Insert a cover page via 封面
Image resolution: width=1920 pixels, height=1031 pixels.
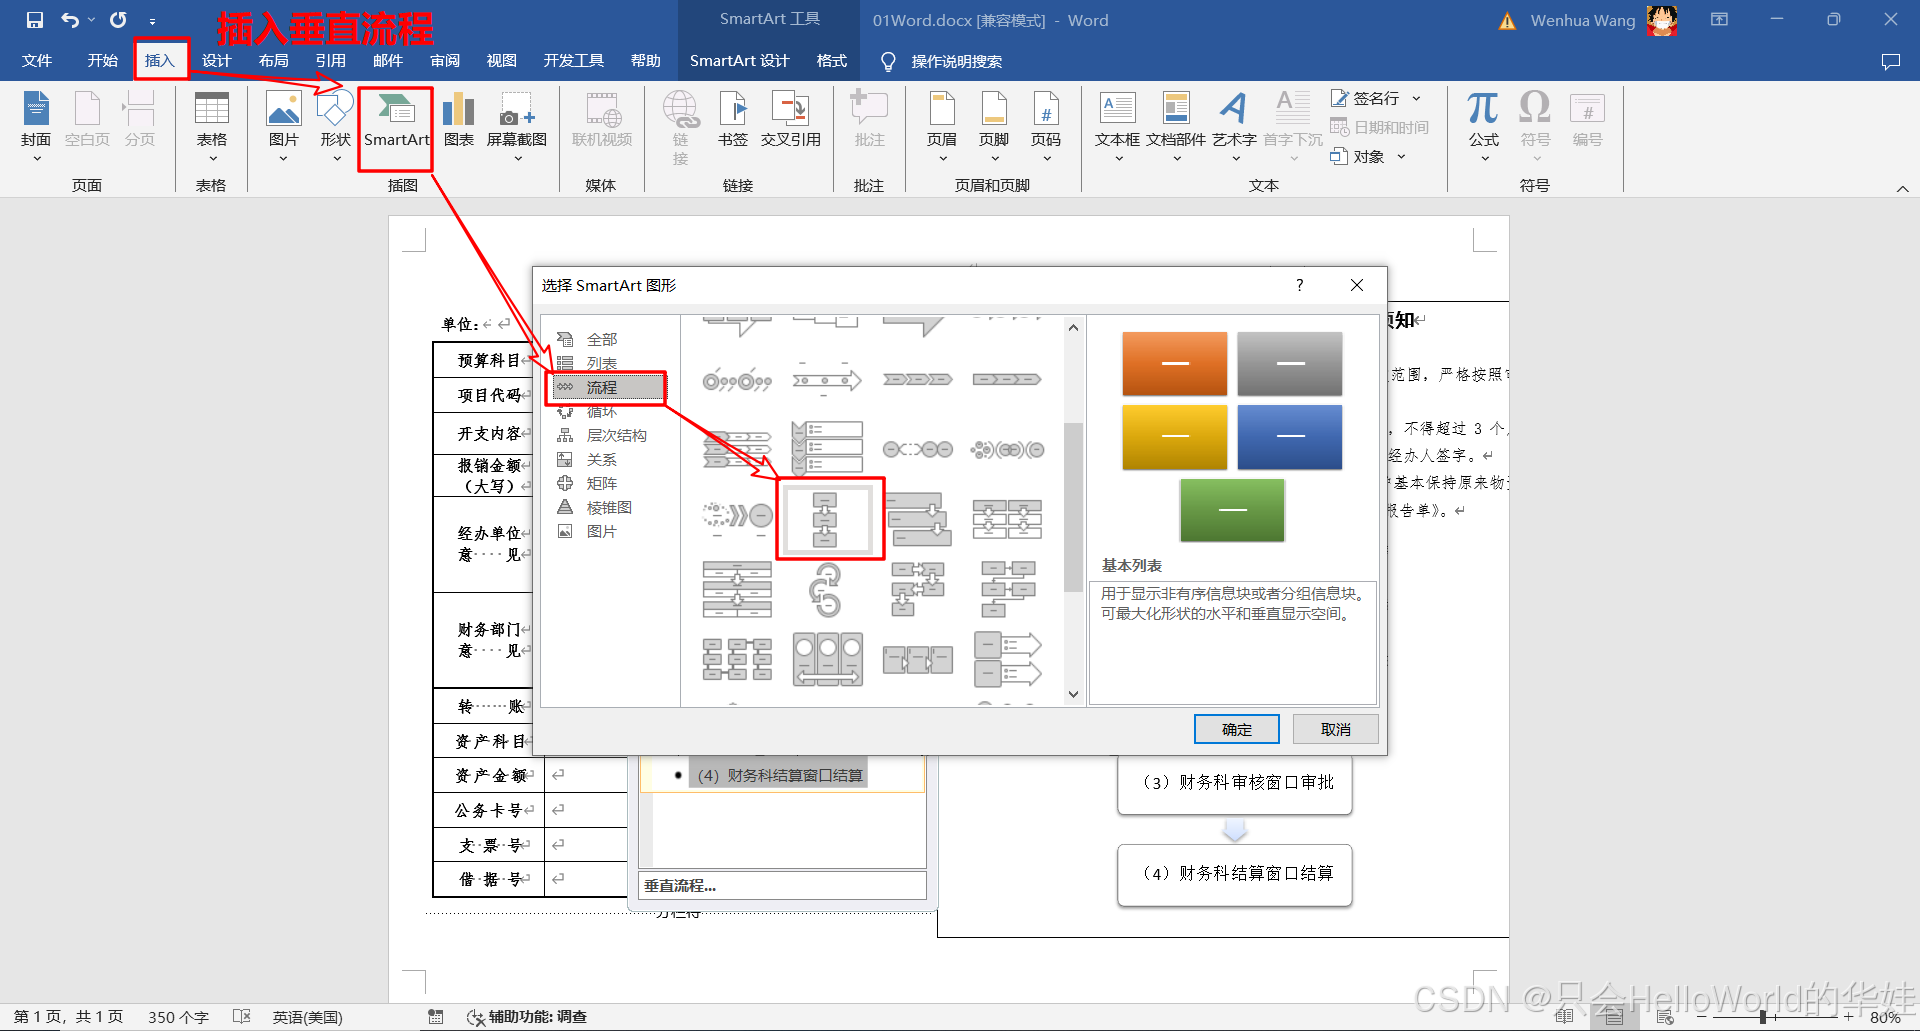coord(36,127)
